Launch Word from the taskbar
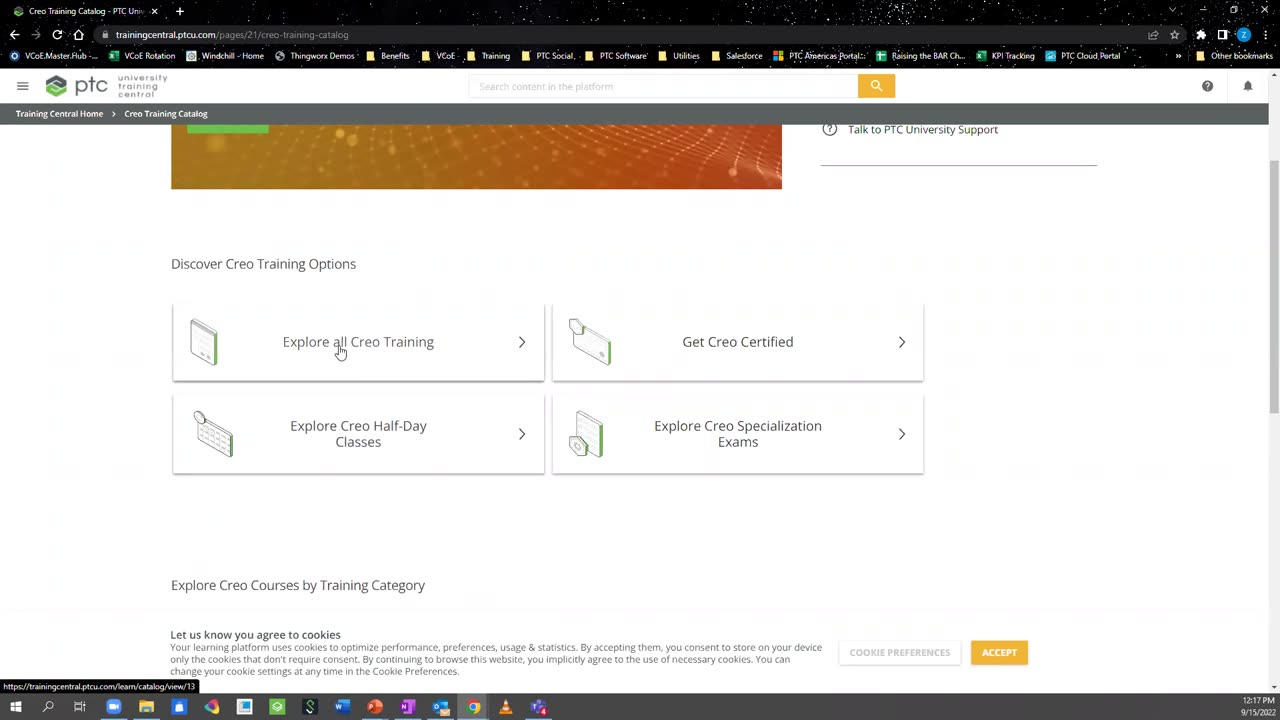Image resolution: width=1280 pixels, height=720 pixels. pos(342,707)
